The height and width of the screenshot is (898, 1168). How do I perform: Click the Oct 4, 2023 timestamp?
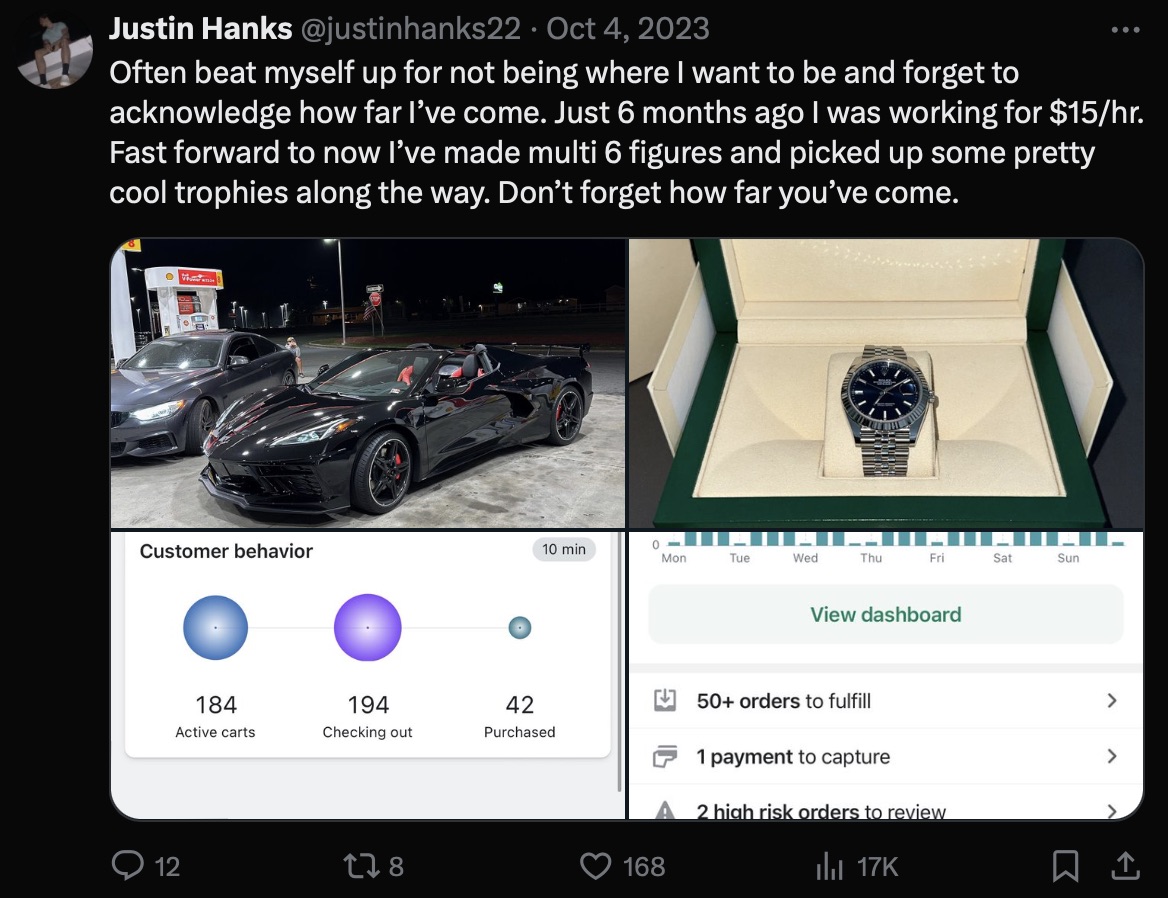628,28
